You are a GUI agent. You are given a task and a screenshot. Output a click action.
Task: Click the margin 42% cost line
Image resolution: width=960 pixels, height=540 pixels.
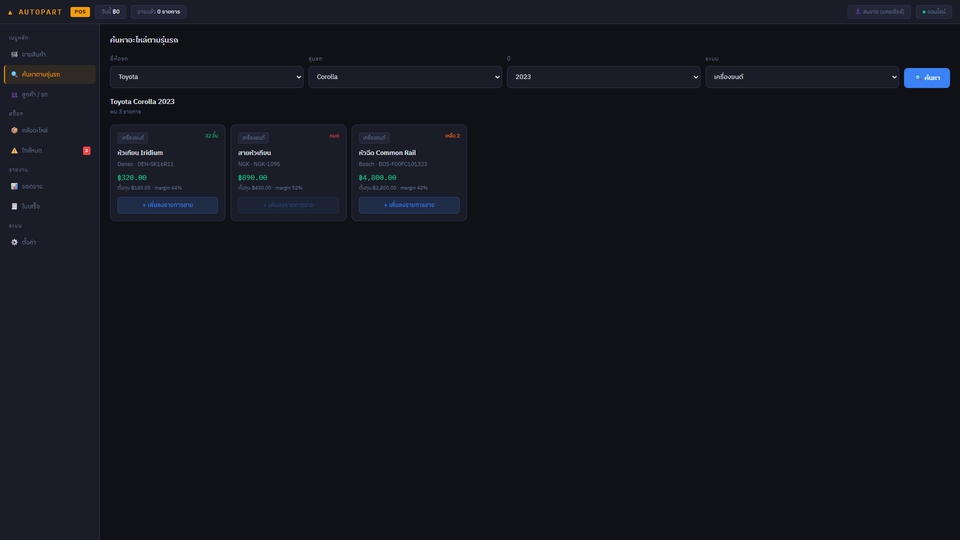pyautogui.click(x=393, y=188)
